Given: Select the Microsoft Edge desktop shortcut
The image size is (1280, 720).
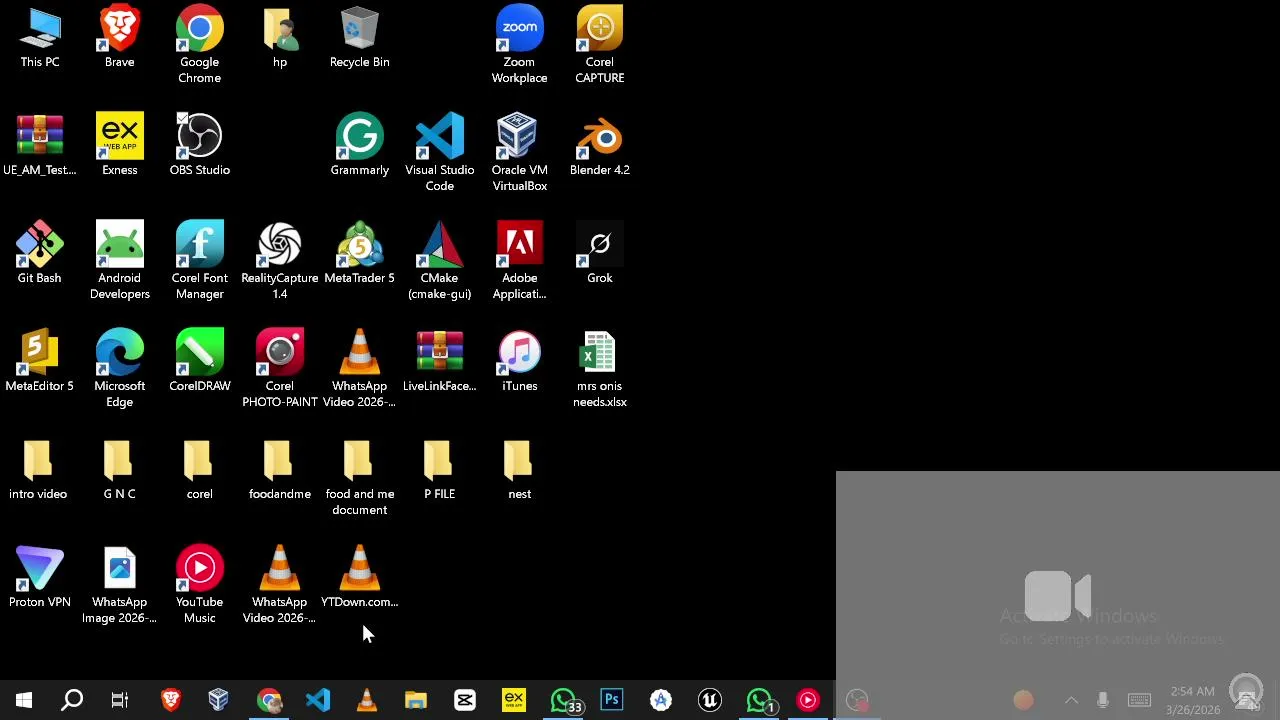Looking at the screenshot, I should pyautogui.click(x=120, y=369).
